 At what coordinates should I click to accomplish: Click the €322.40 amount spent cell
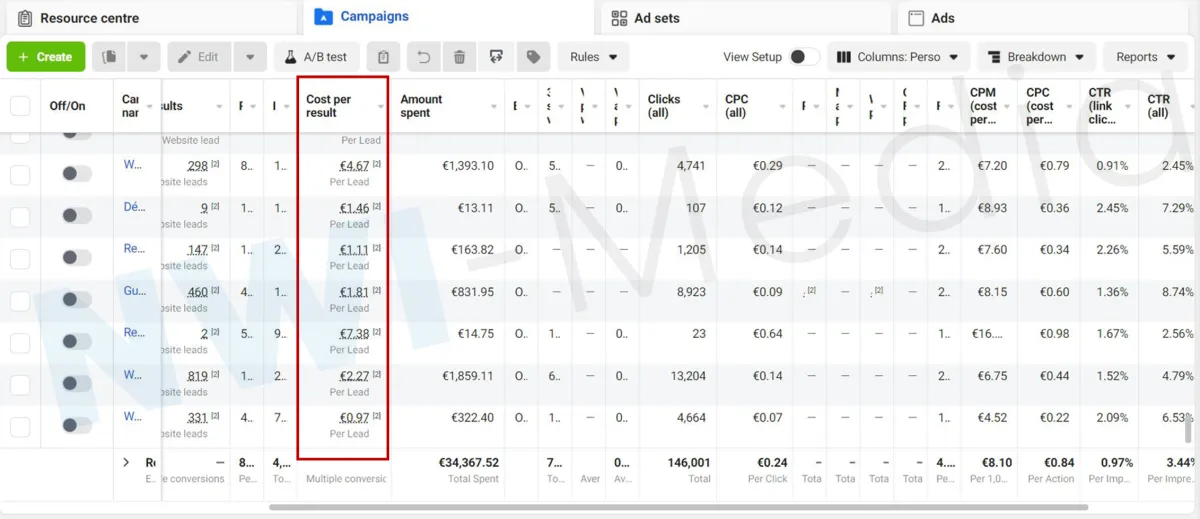[472, 418]
